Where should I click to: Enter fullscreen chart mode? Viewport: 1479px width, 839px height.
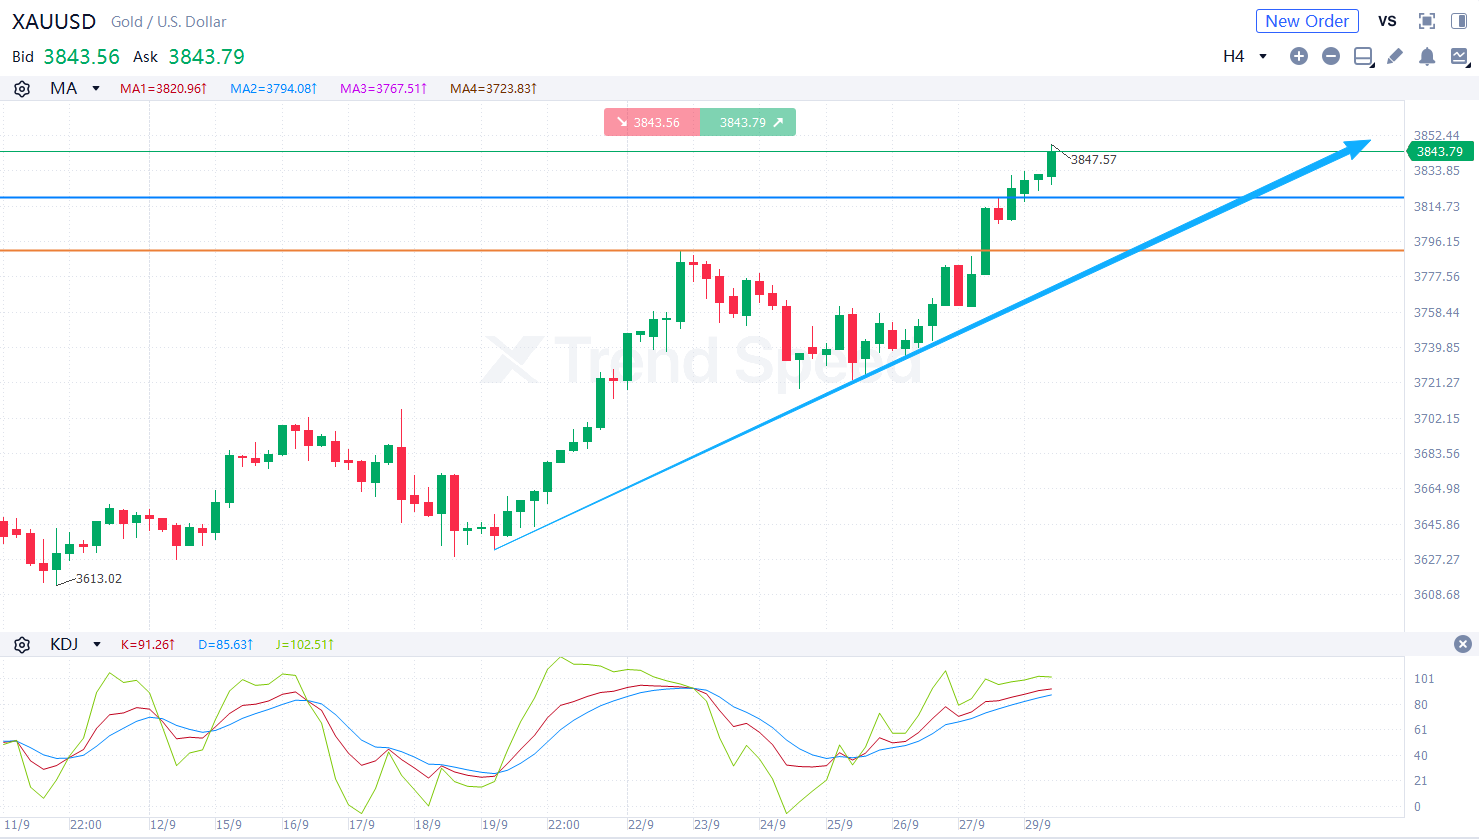[x=1427, y=21]
